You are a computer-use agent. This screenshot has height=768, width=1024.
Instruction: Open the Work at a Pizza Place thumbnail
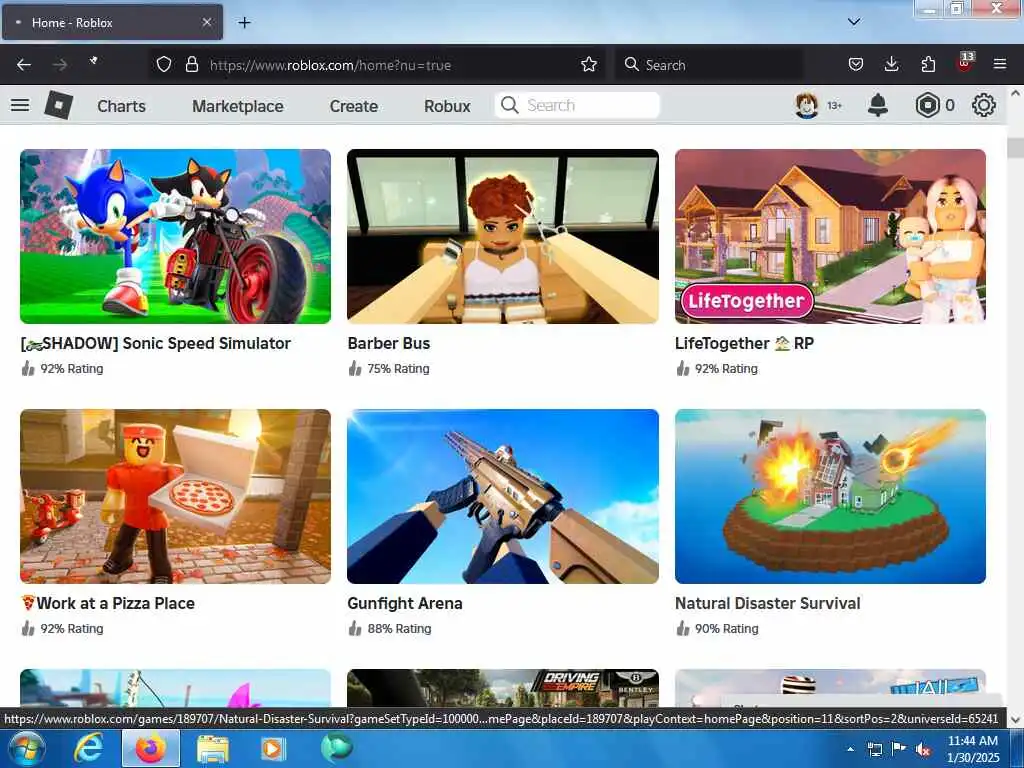175,496
